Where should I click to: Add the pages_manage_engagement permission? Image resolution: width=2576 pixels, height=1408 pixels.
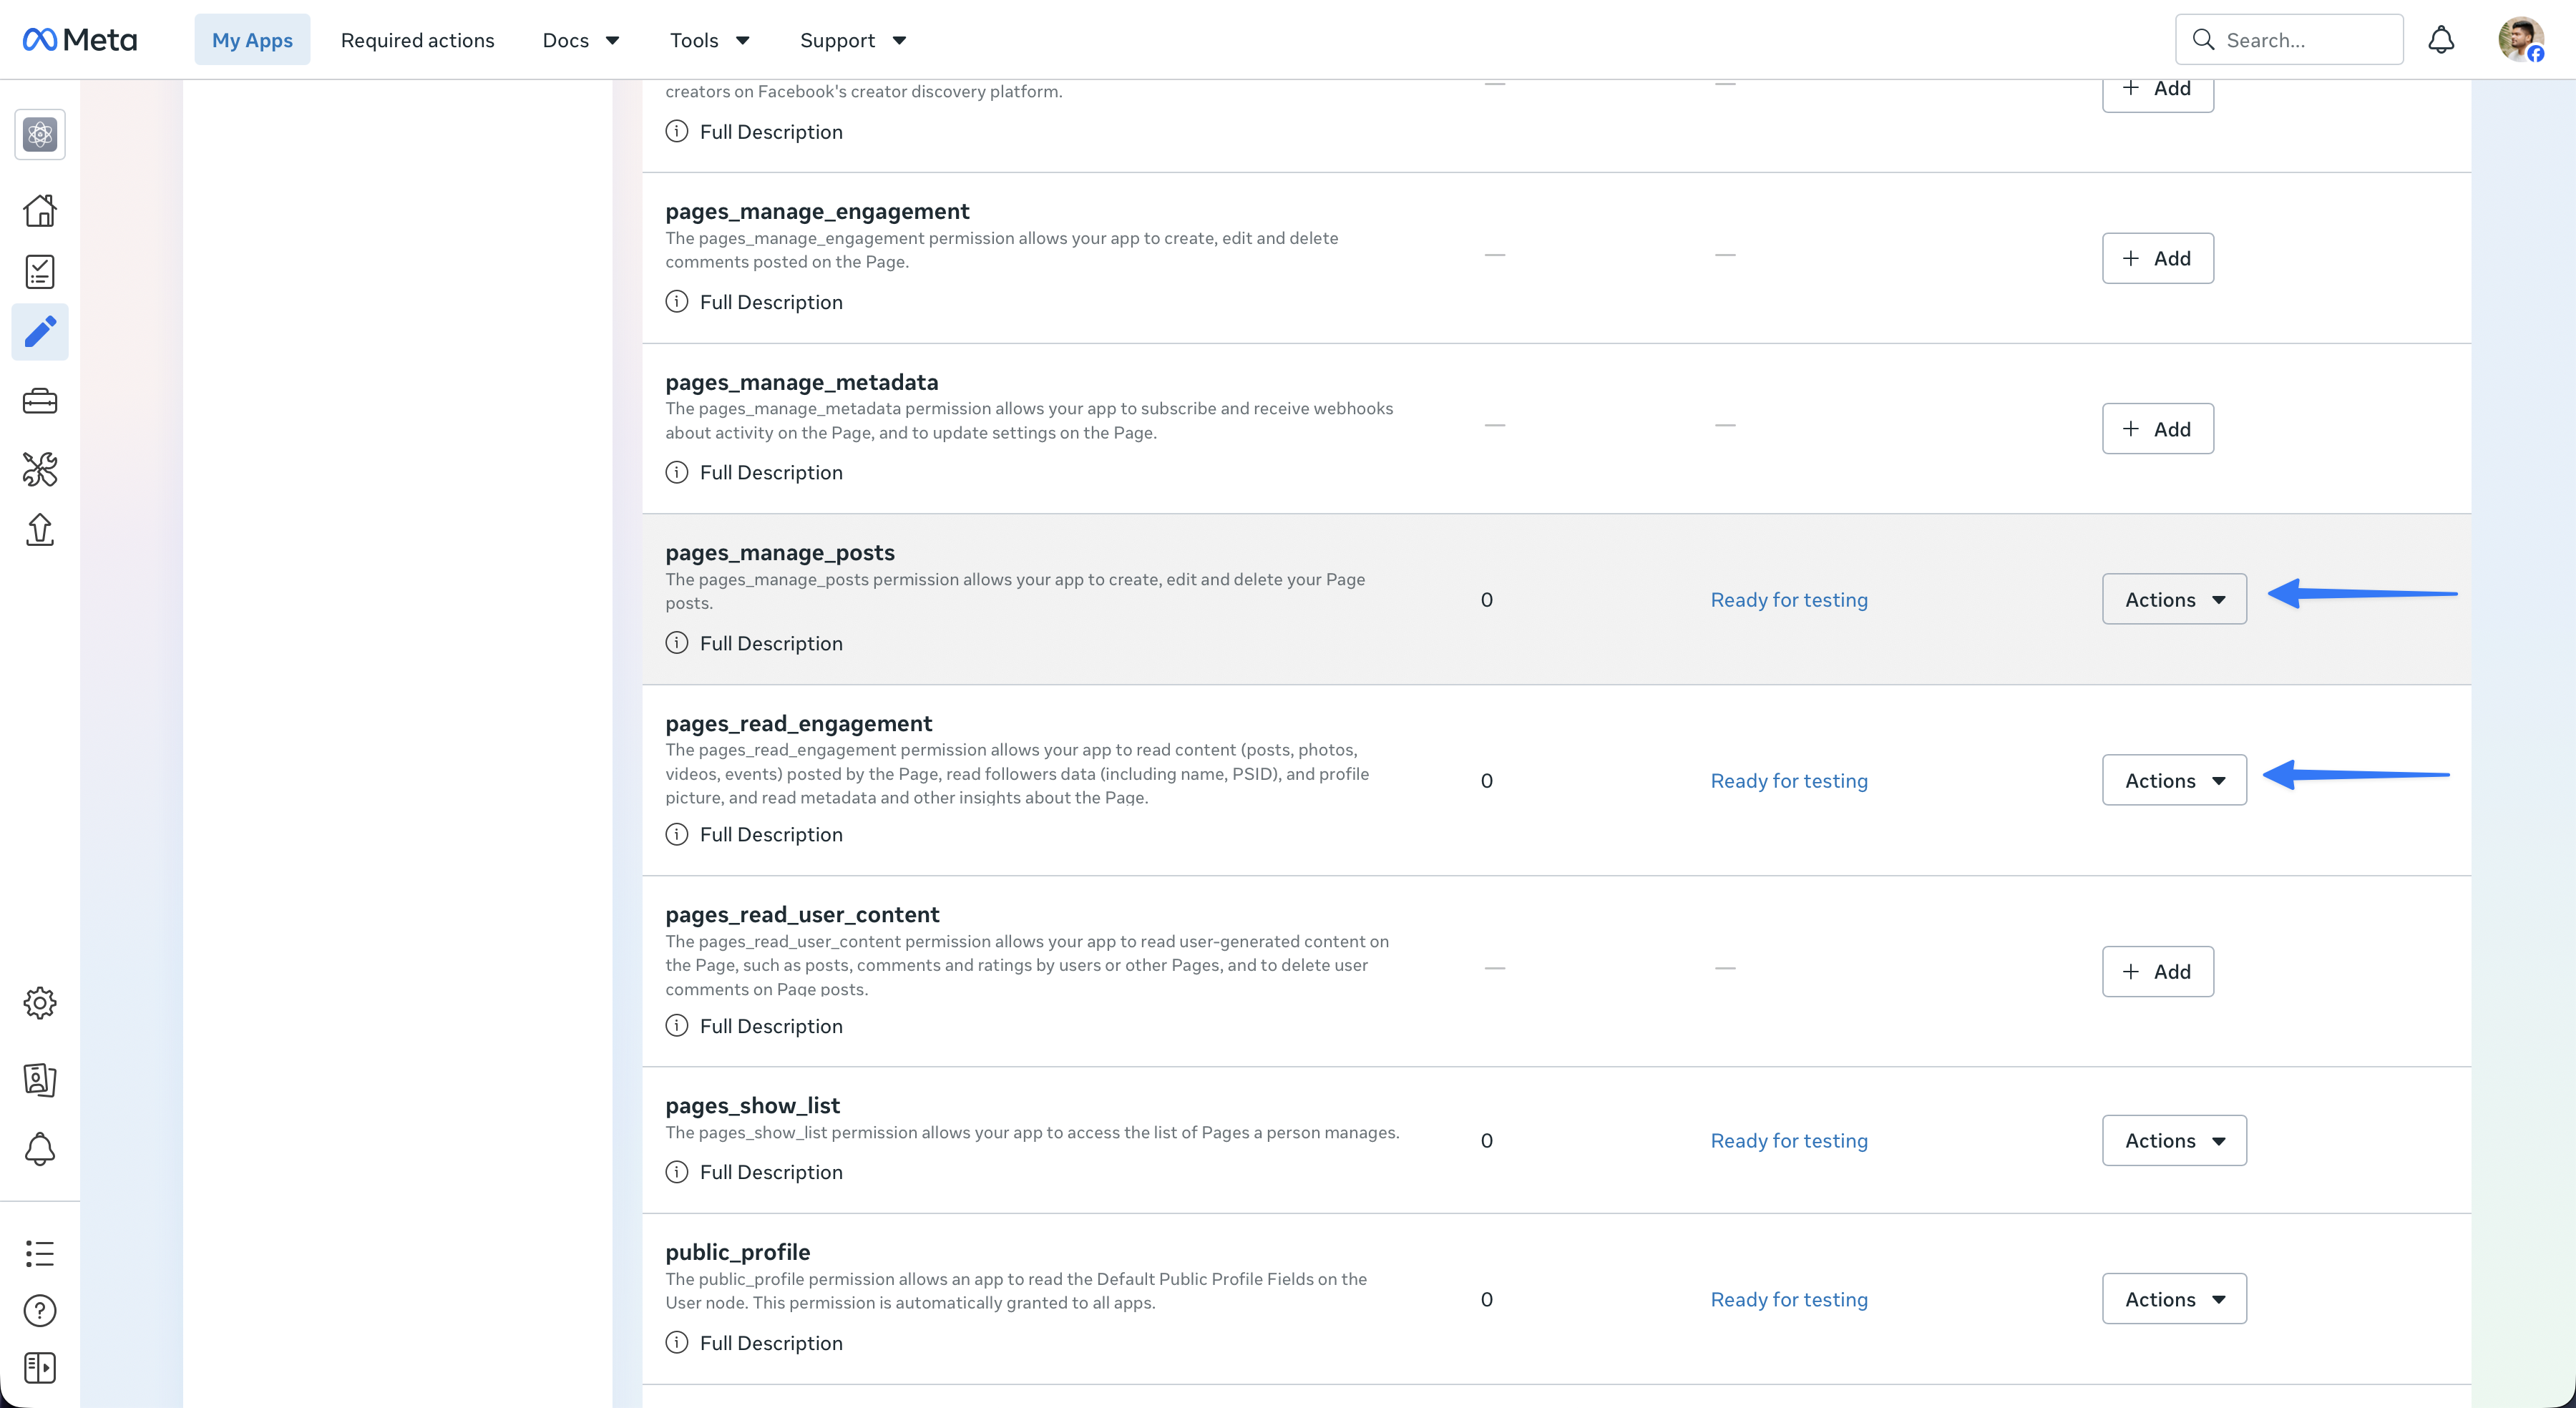pos(2157,258)
